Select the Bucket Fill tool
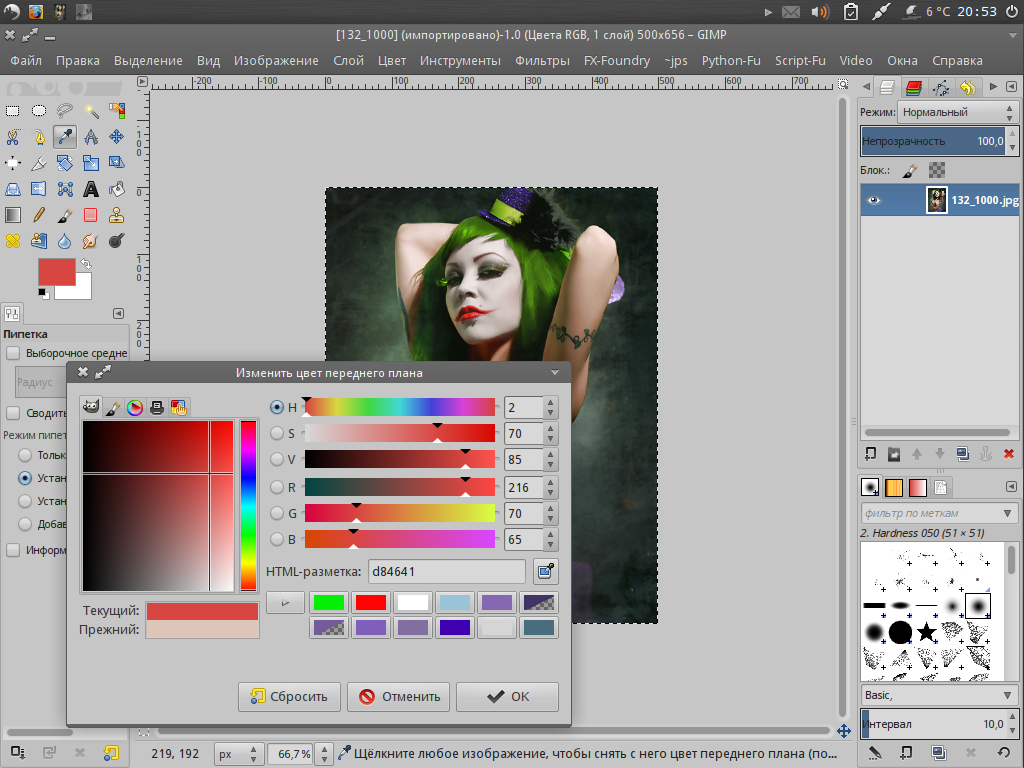 (x=117, y=189)
